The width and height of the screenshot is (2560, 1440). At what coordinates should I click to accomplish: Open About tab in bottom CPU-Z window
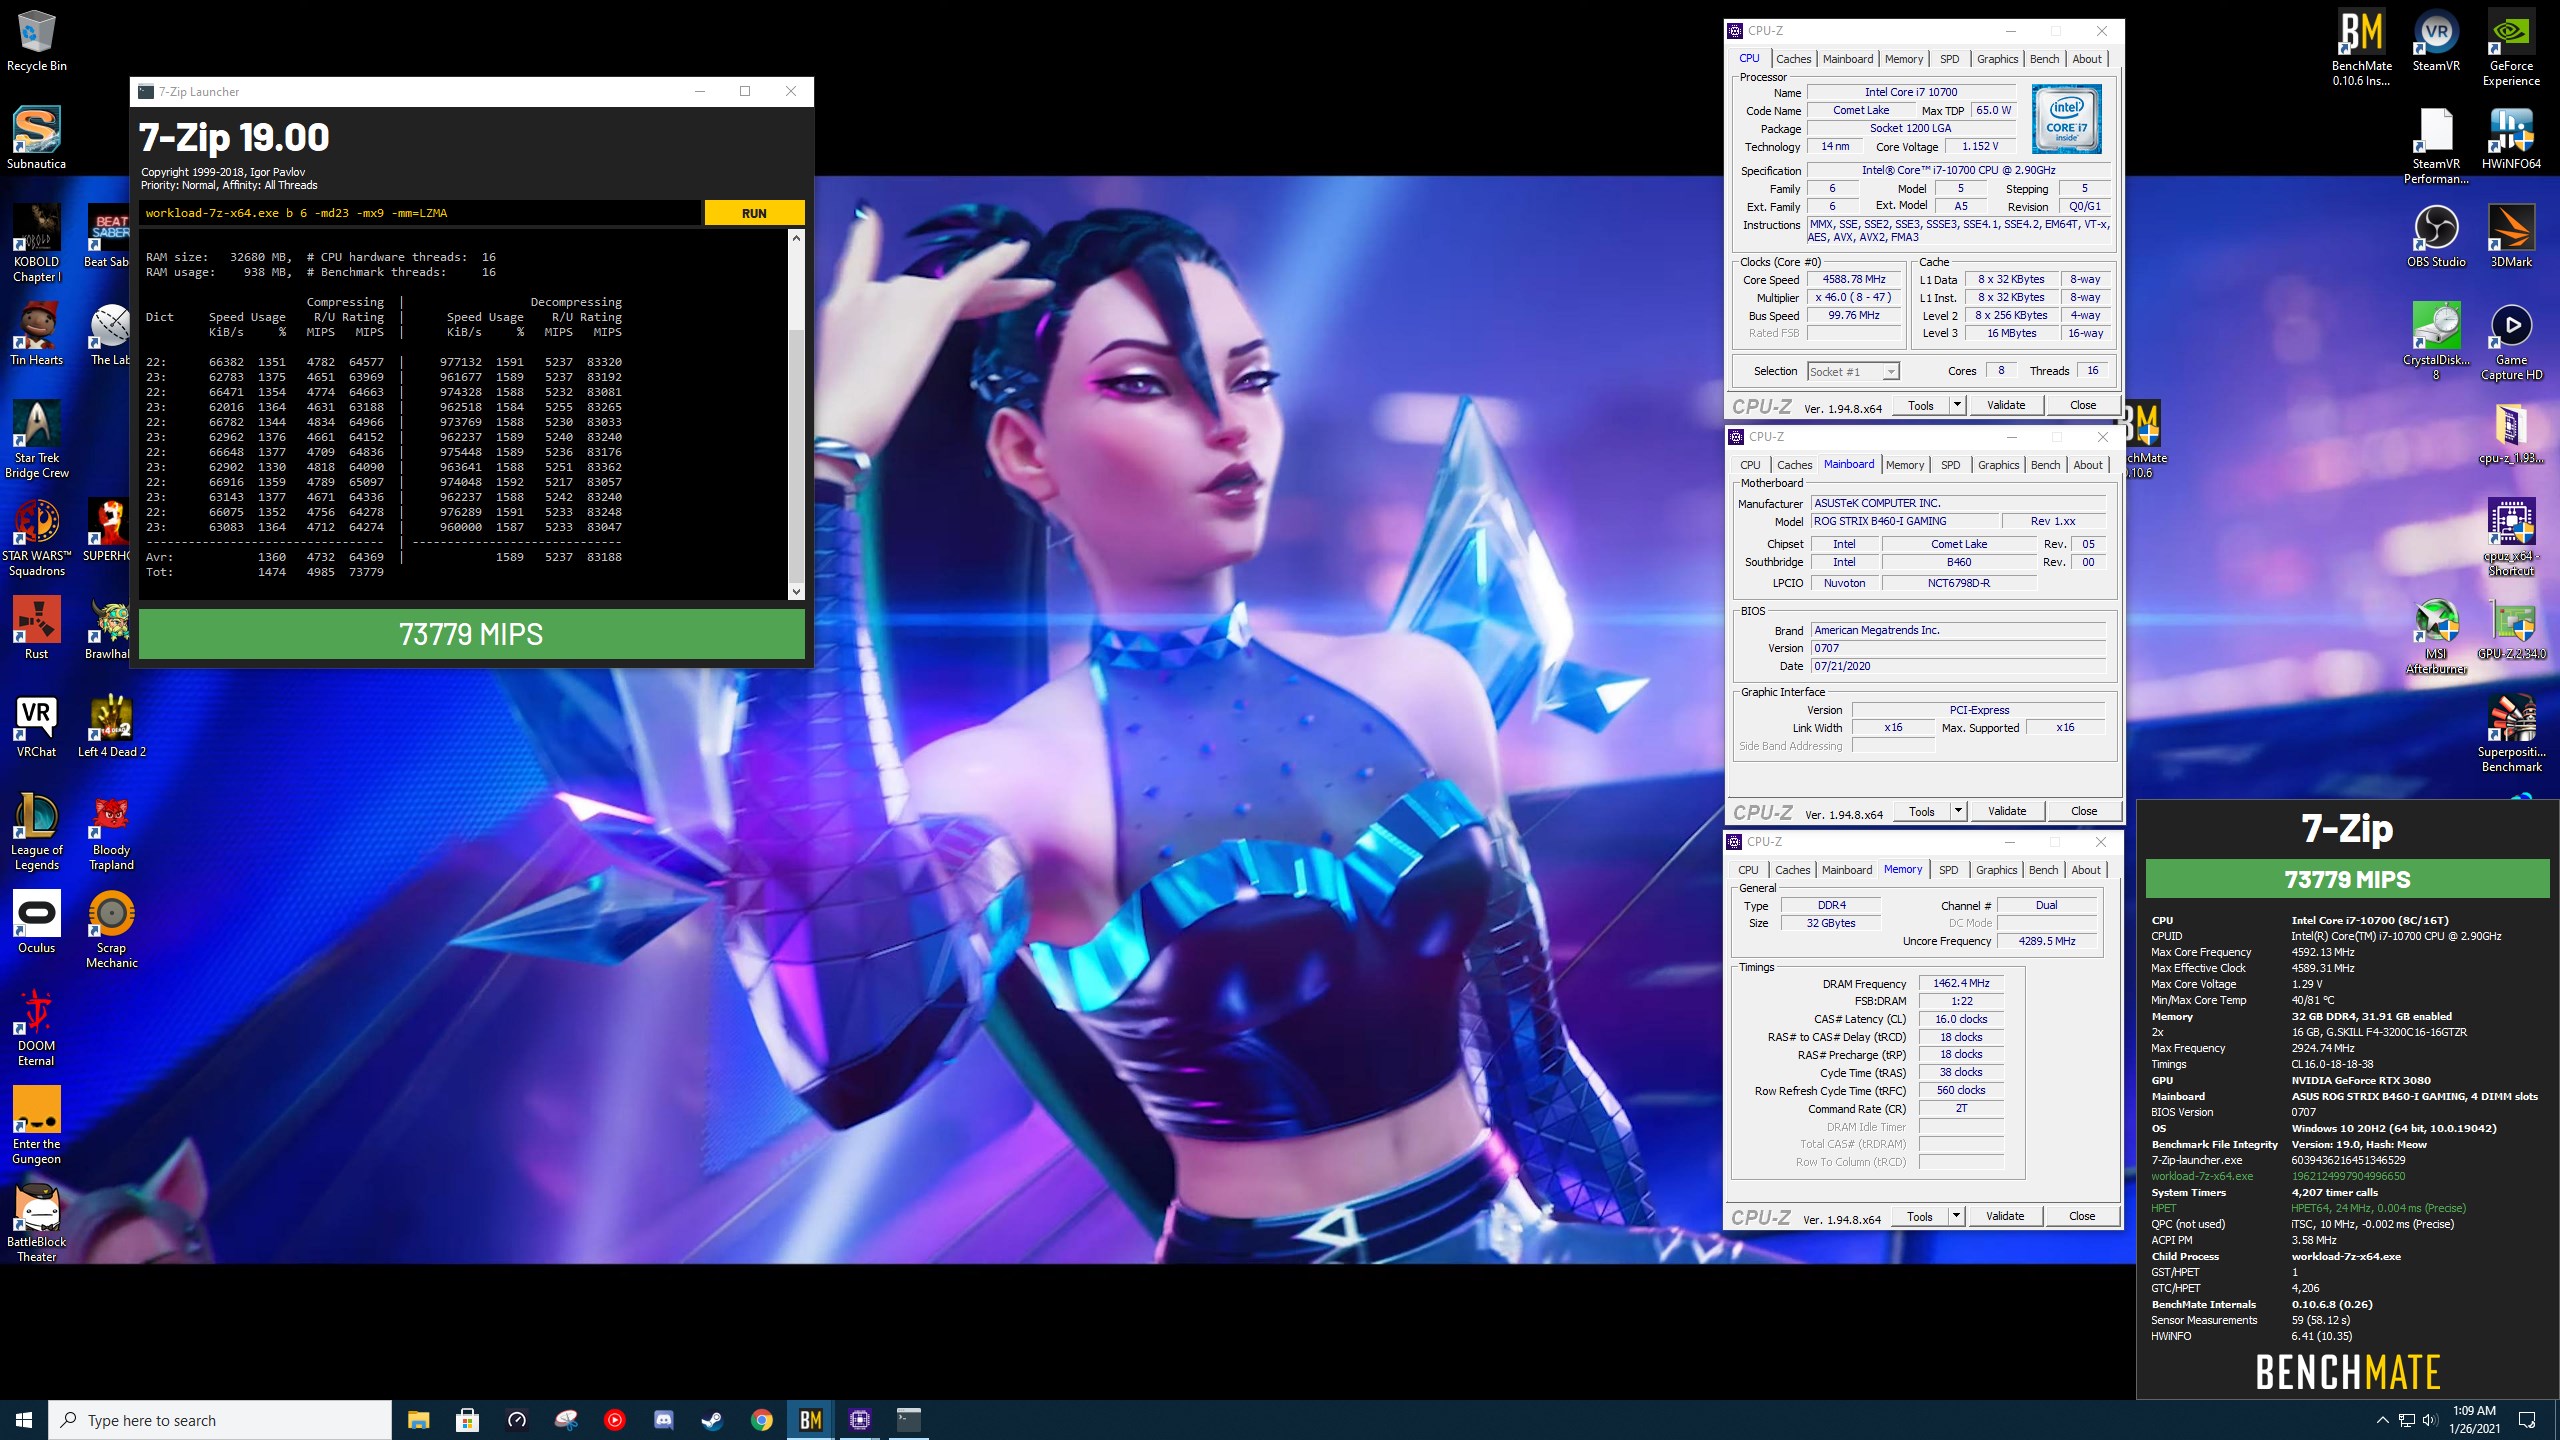pyautogui.click(x=2085, y=870)
